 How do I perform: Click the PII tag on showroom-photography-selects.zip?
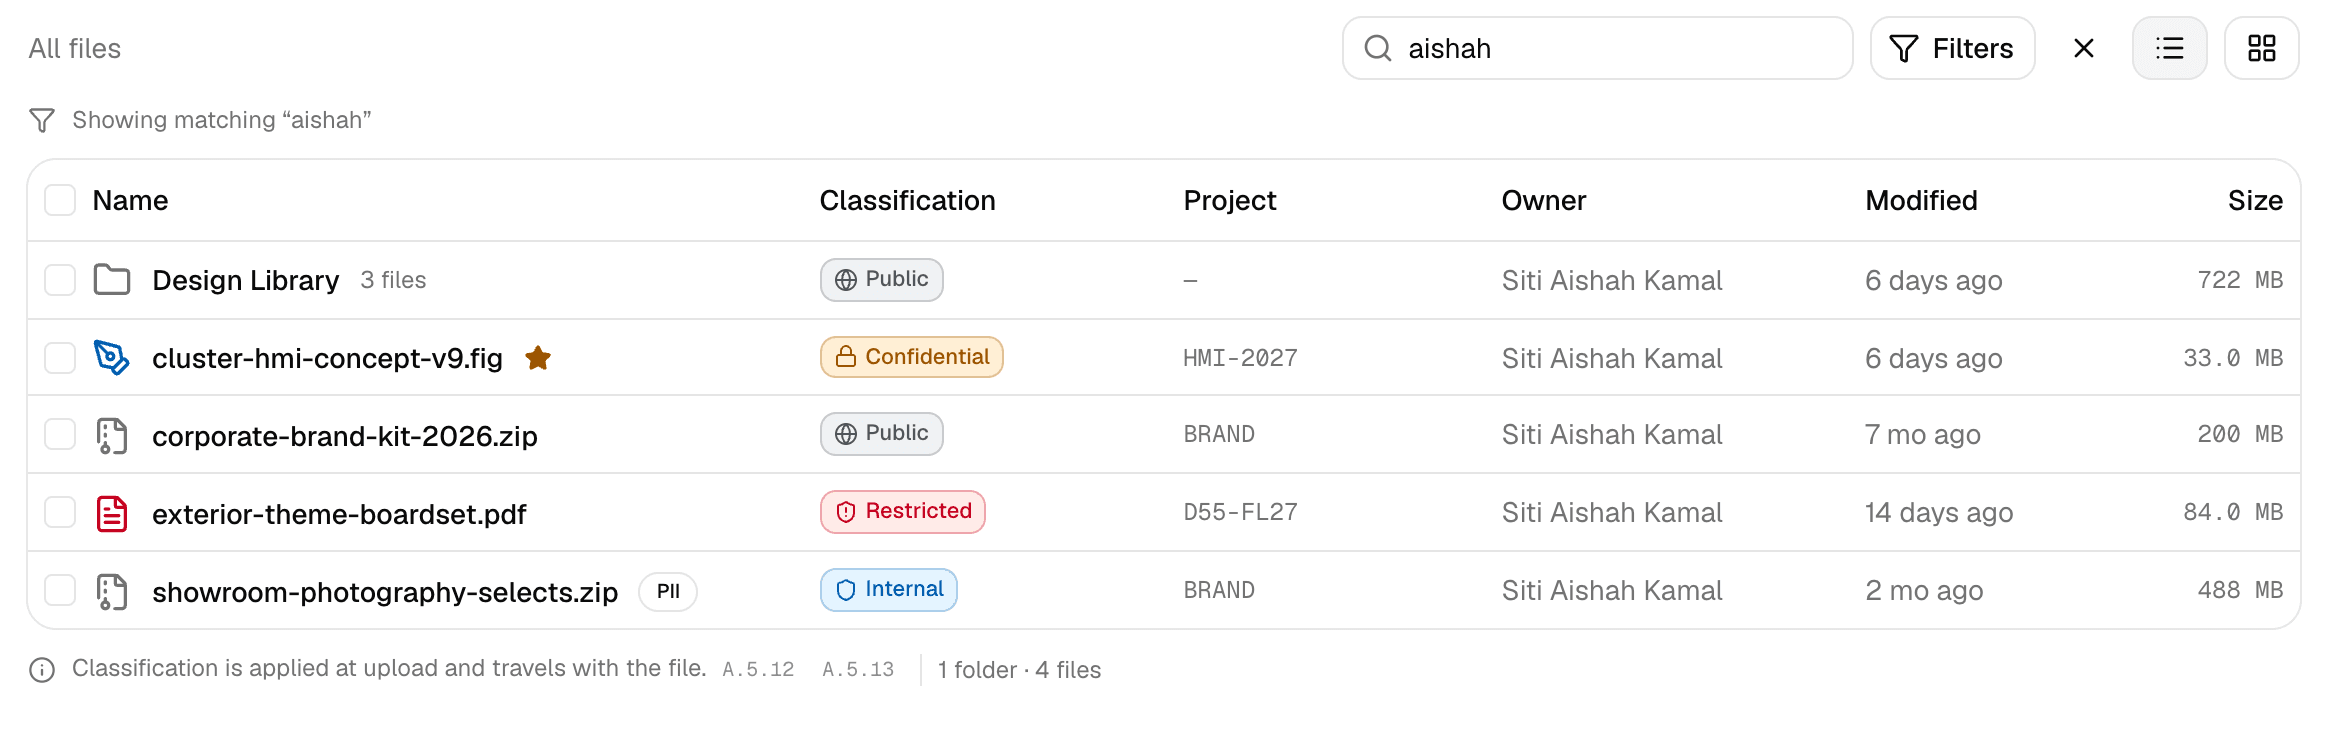[668, 592]
